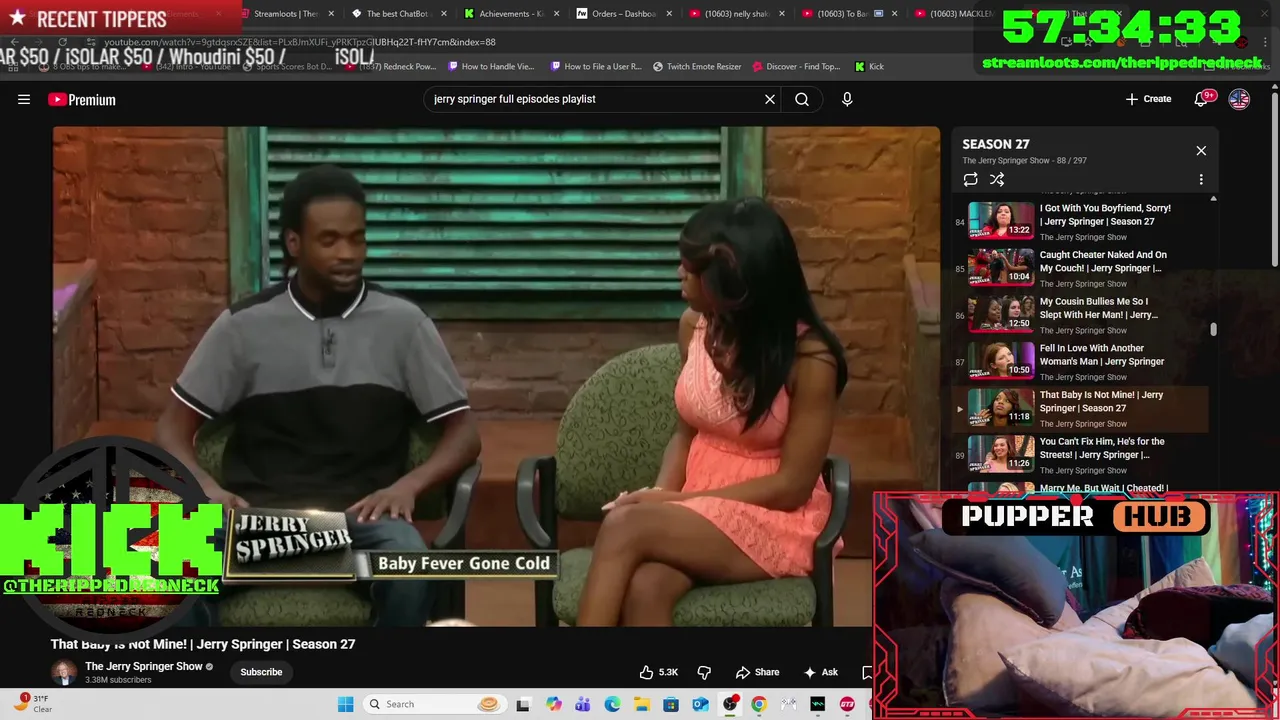The height and width of the screenshot is (720, 1280).
Task: Launch Copilot from taskbar
Action: 553,704
